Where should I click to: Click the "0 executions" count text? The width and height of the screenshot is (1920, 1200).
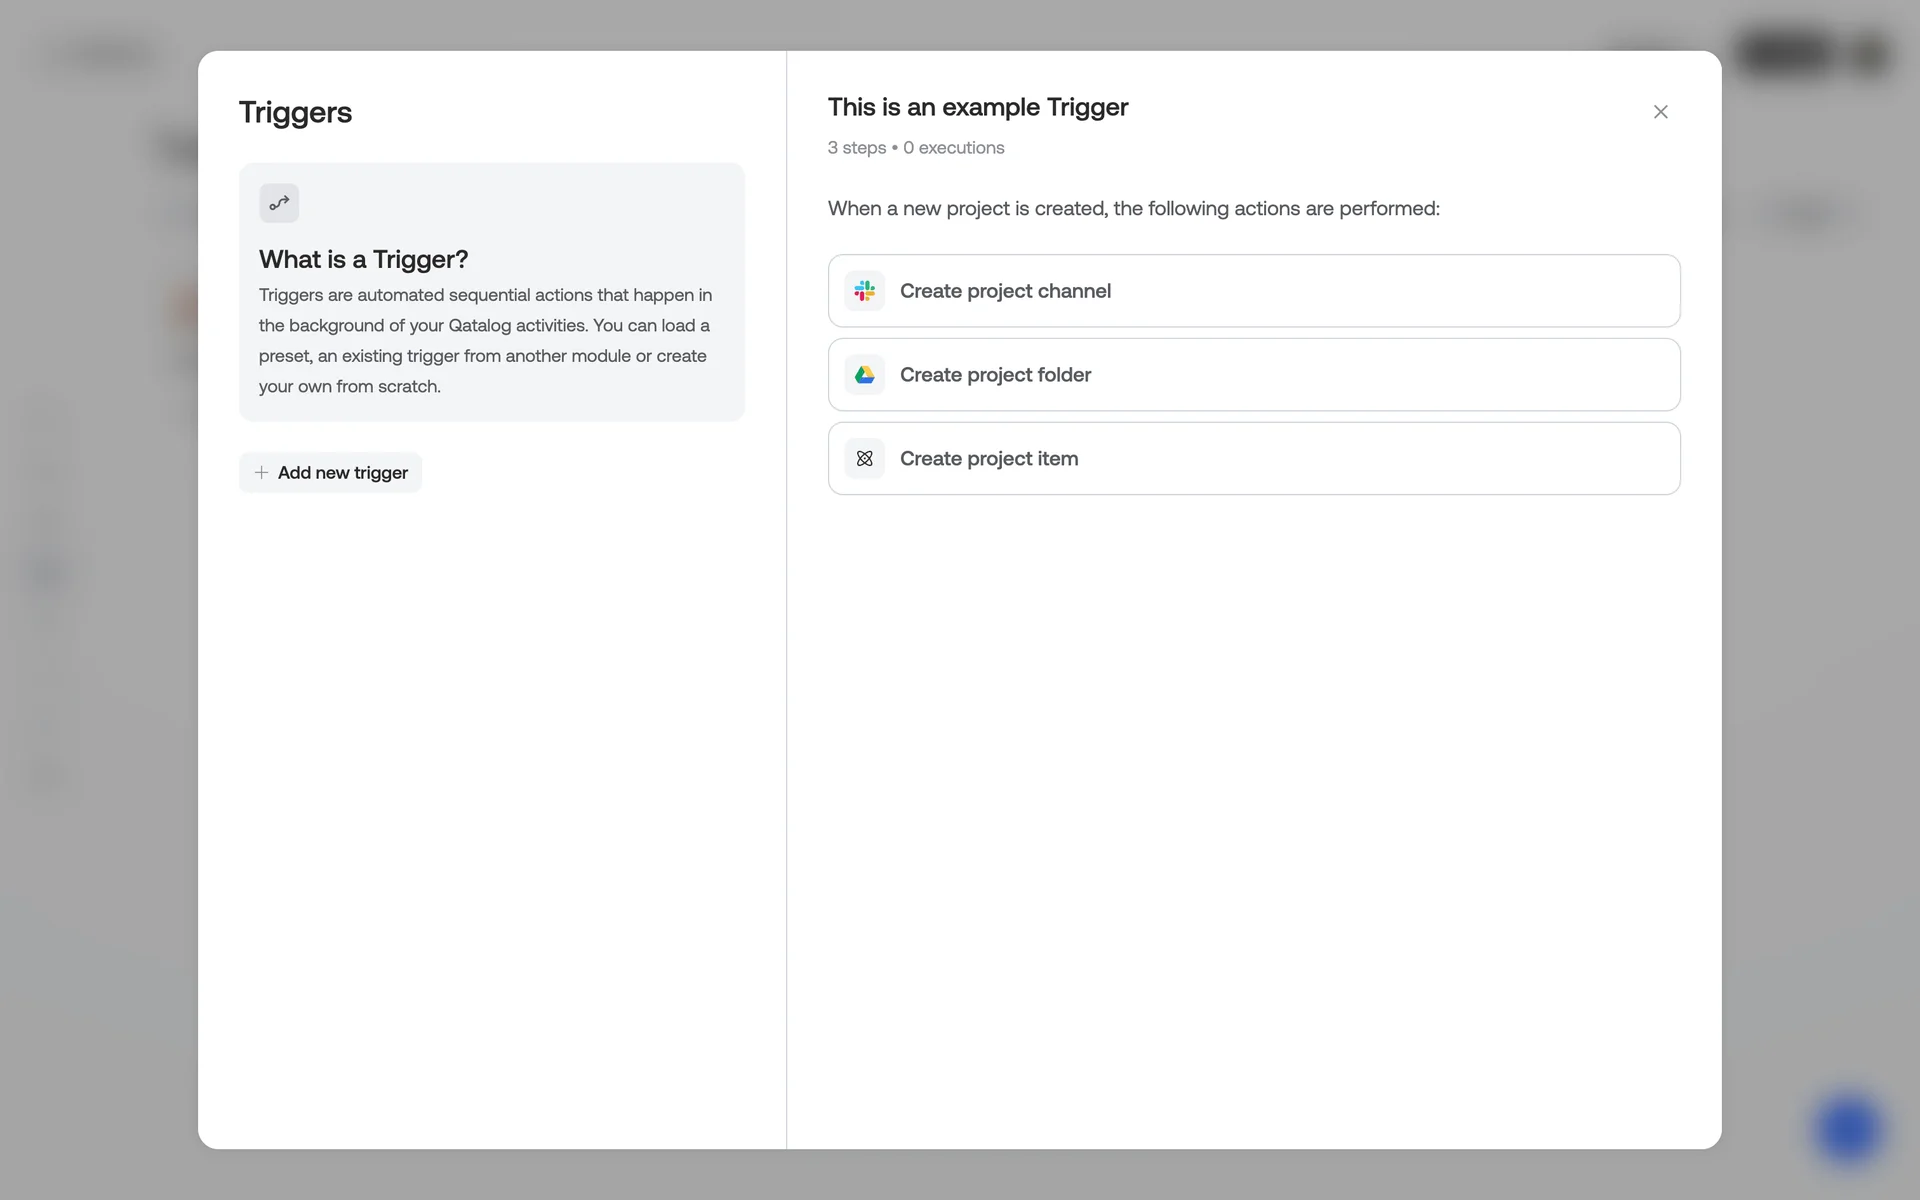click(953, 148)
